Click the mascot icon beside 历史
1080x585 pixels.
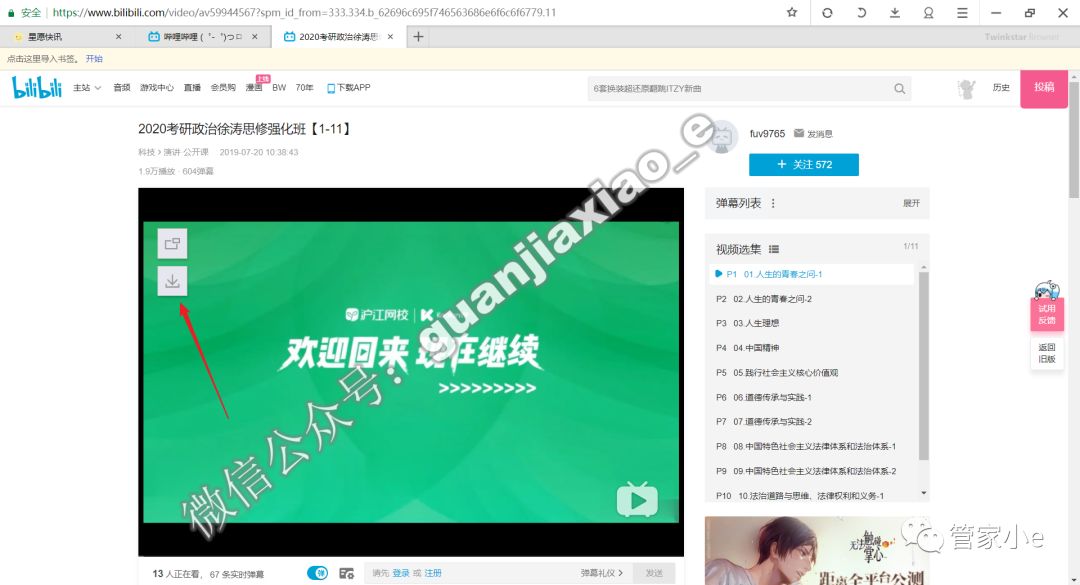(965, 88)
